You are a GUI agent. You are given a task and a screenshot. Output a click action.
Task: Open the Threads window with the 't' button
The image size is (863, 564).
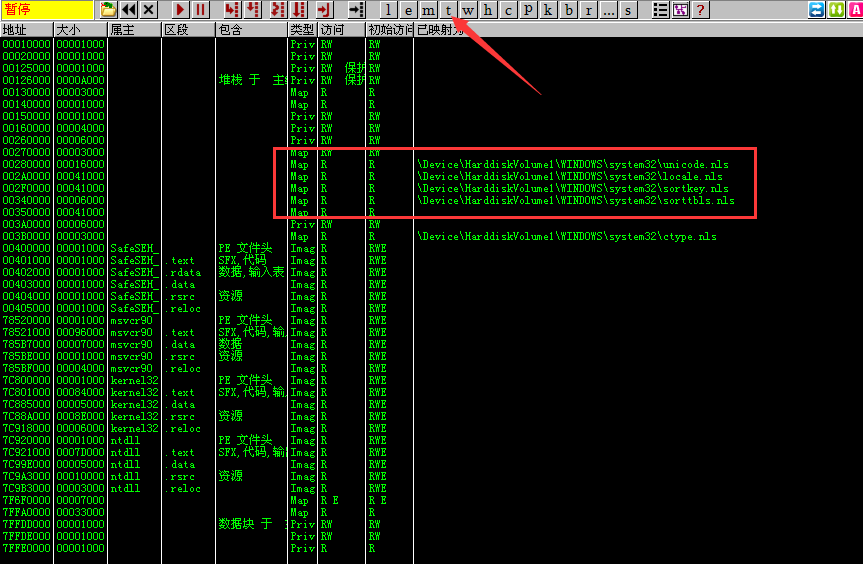coord(448,10)
